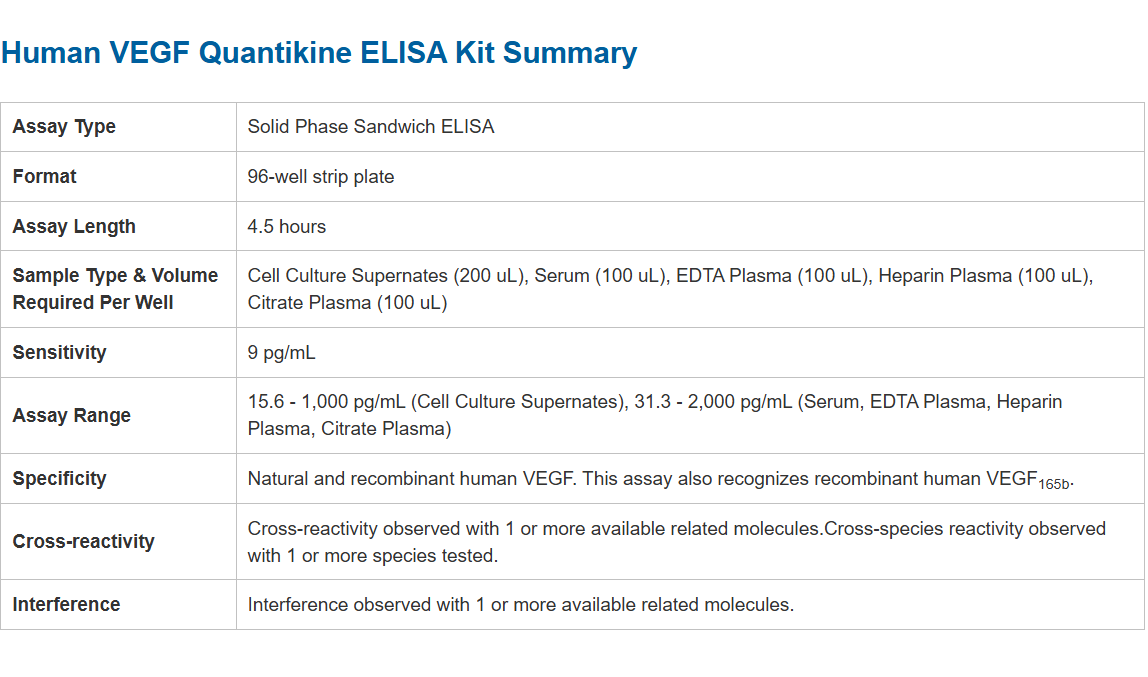The width and height of the screenshot is (1148, 677).
Task: Select the Assay Type row label
Action: pos(64,127)
